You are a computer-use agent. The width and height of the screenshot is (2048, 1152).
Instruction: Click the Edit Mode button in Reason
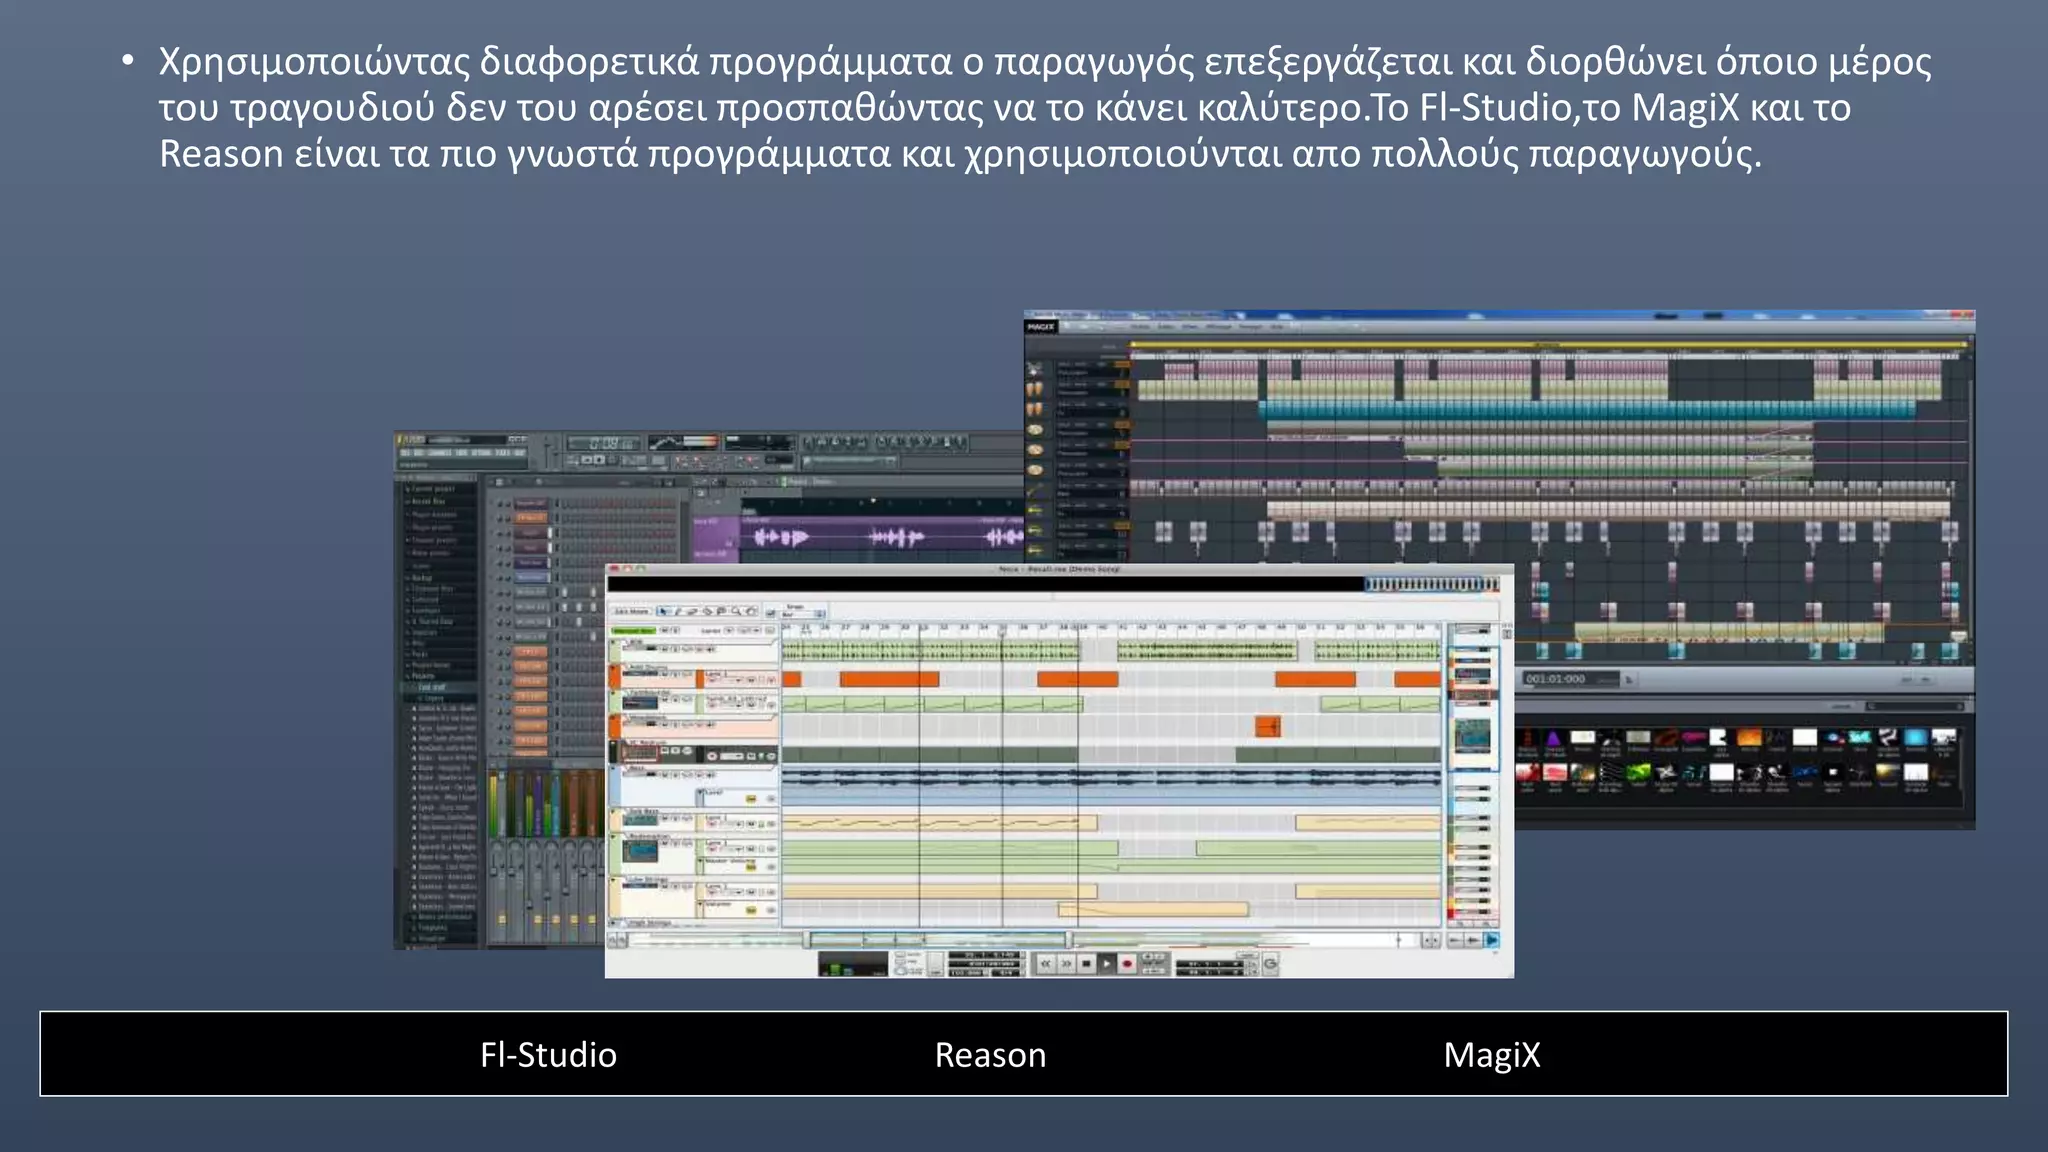[x=631, y=611]
